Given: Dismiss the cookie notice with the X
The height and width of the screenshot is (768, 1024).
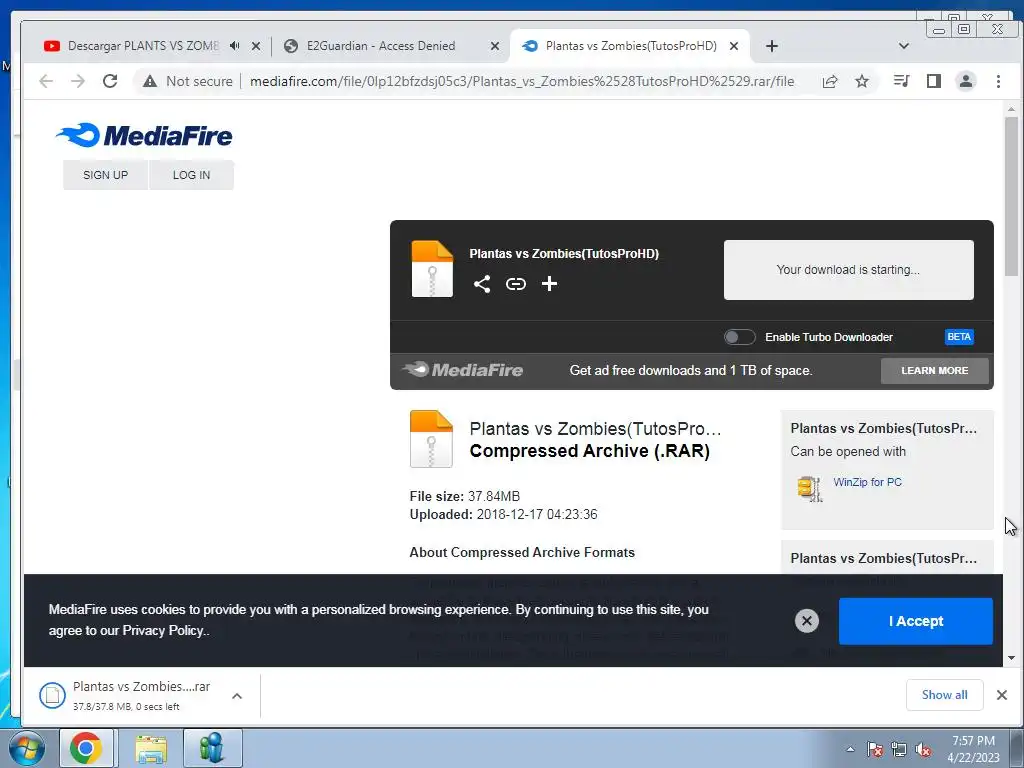Looking at the screenshot, I should click(x=807, y=620).
